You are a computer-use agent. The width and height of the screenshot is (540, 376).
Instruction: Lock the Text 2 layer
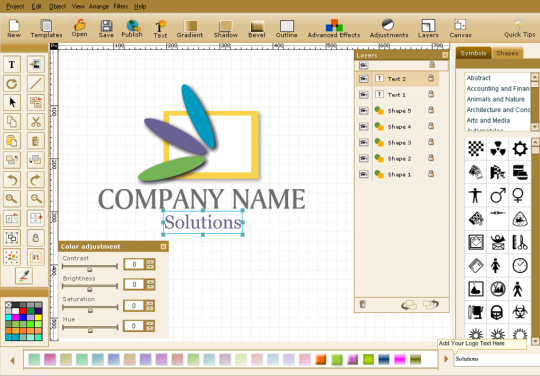click(431, 78)
